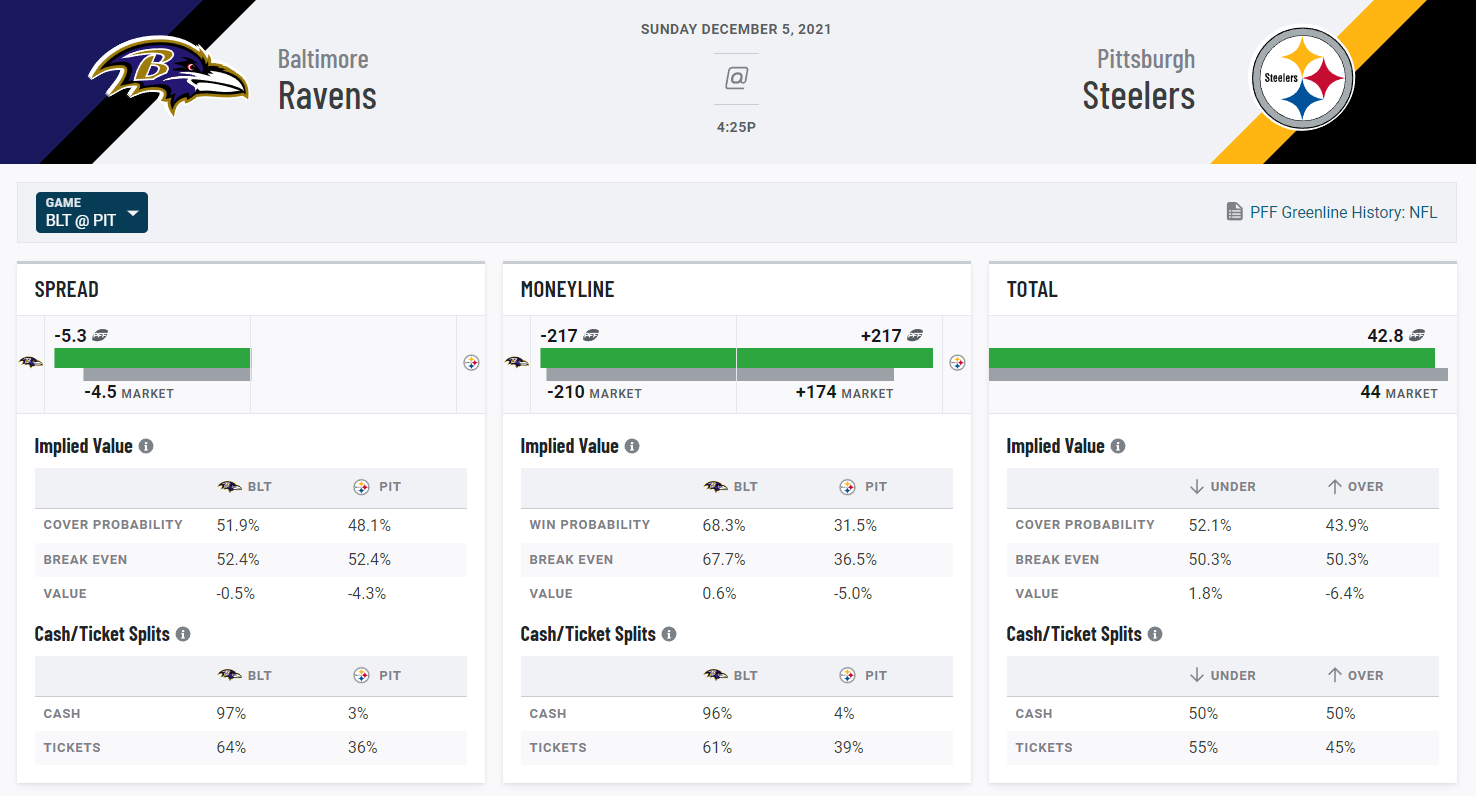The width and height of the screenshot is (1476, 796).
Task: Click the +174 MARKET moneyline label
Action: point(845,393)
